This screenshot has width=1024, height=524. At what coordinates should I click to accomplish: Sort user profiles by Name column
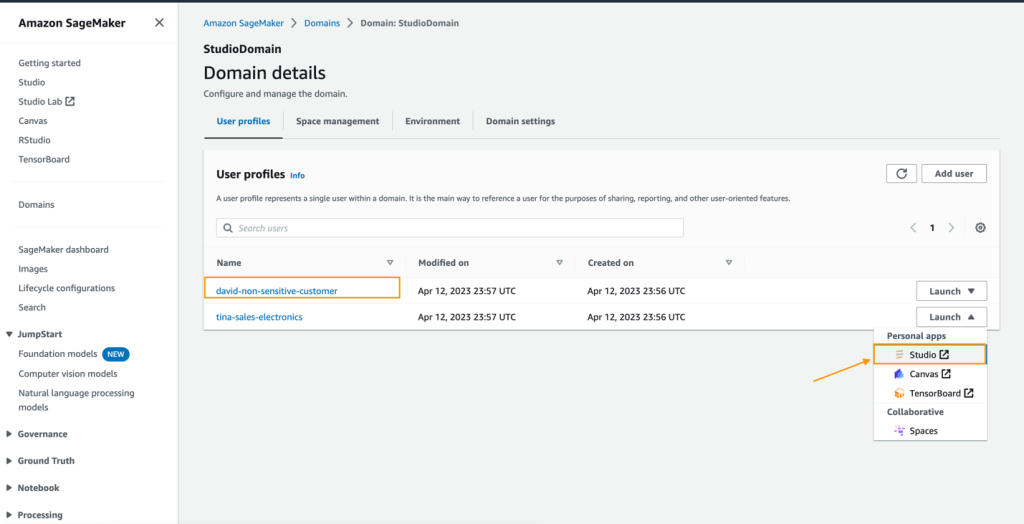coord(390,263)
